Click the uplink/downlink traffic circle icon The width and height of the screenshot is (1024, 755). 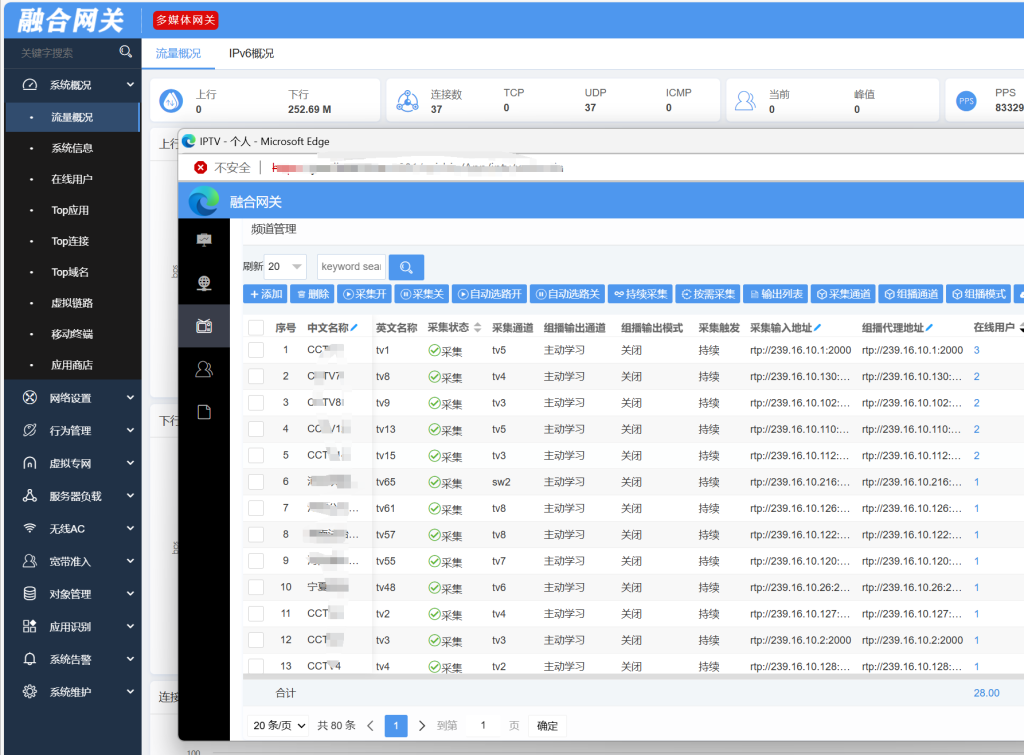point(171,101)
